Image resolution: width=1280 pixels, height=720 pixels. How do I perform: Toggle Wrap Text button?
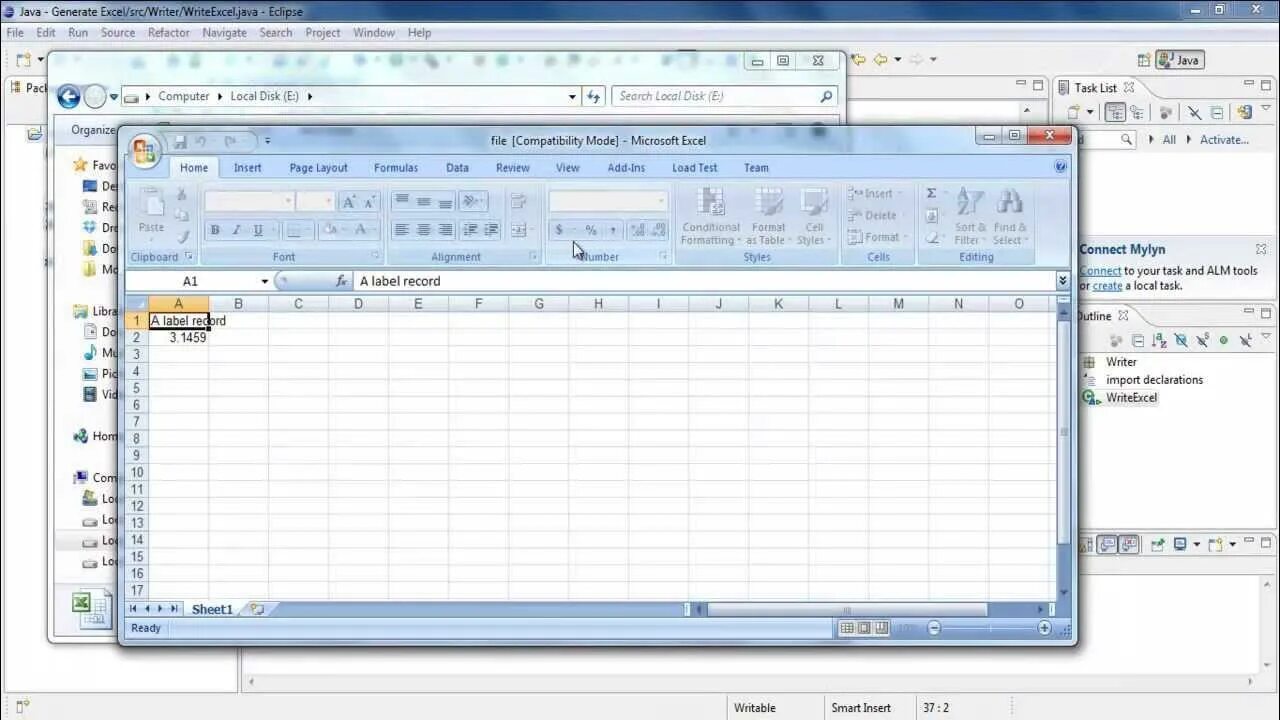(x=518, y=202)
